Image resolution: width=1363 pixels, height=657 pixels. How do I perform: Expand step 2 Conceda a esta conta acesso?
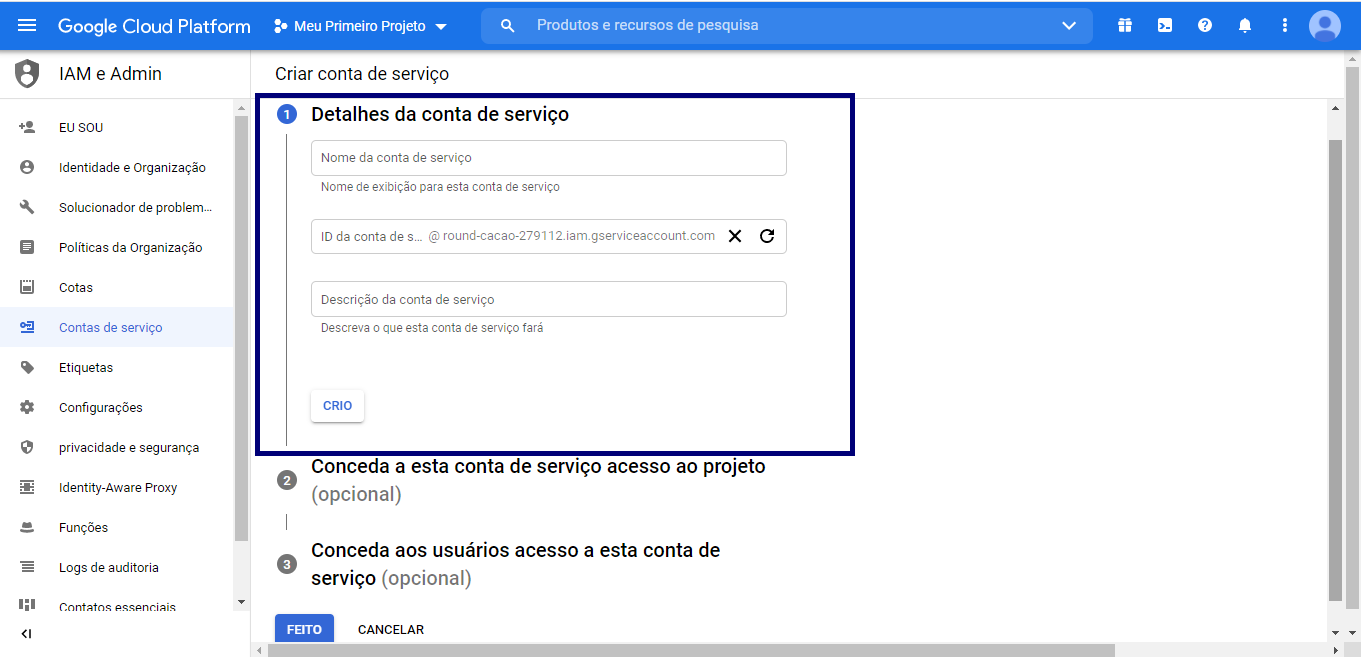(538, 480)
